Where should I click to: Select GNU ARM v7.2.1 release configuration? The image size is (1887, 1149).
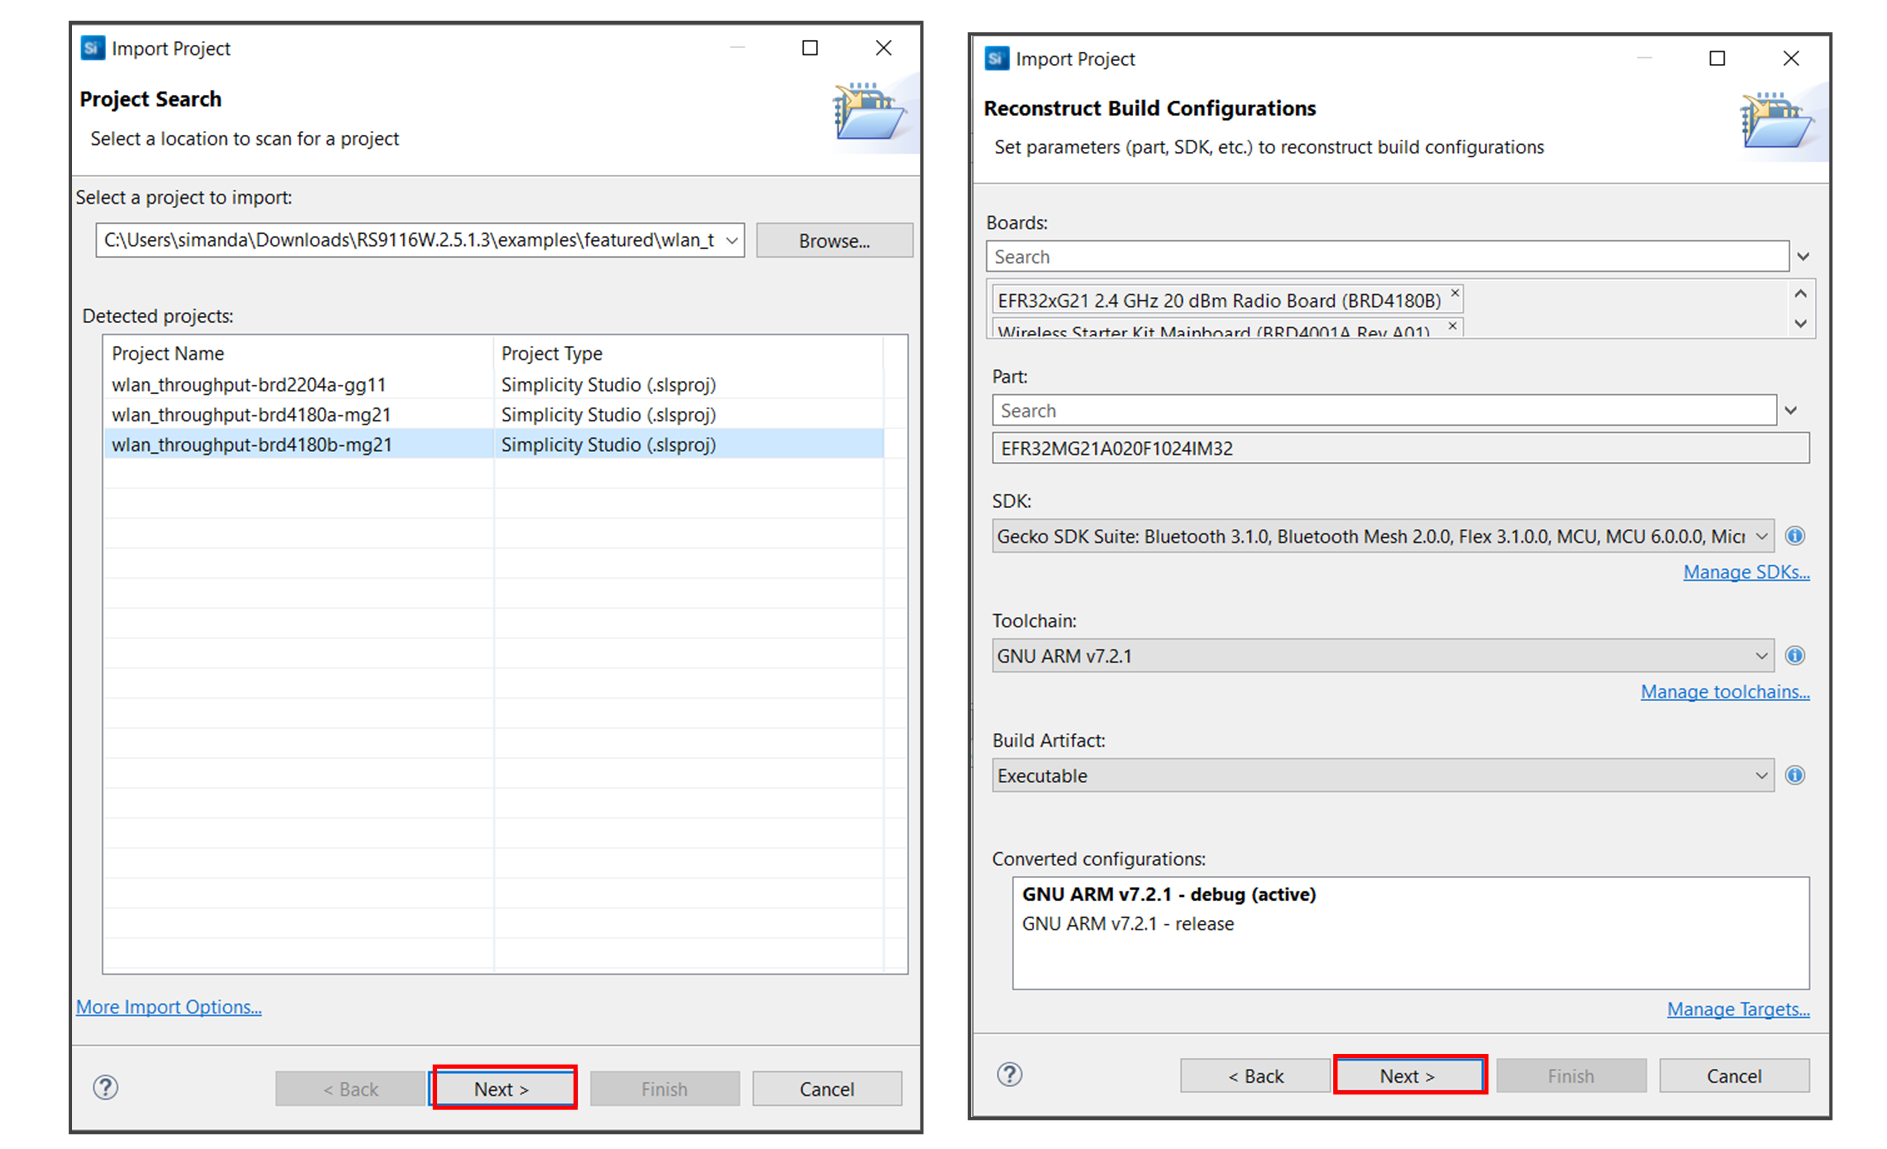pos(1127,924)
